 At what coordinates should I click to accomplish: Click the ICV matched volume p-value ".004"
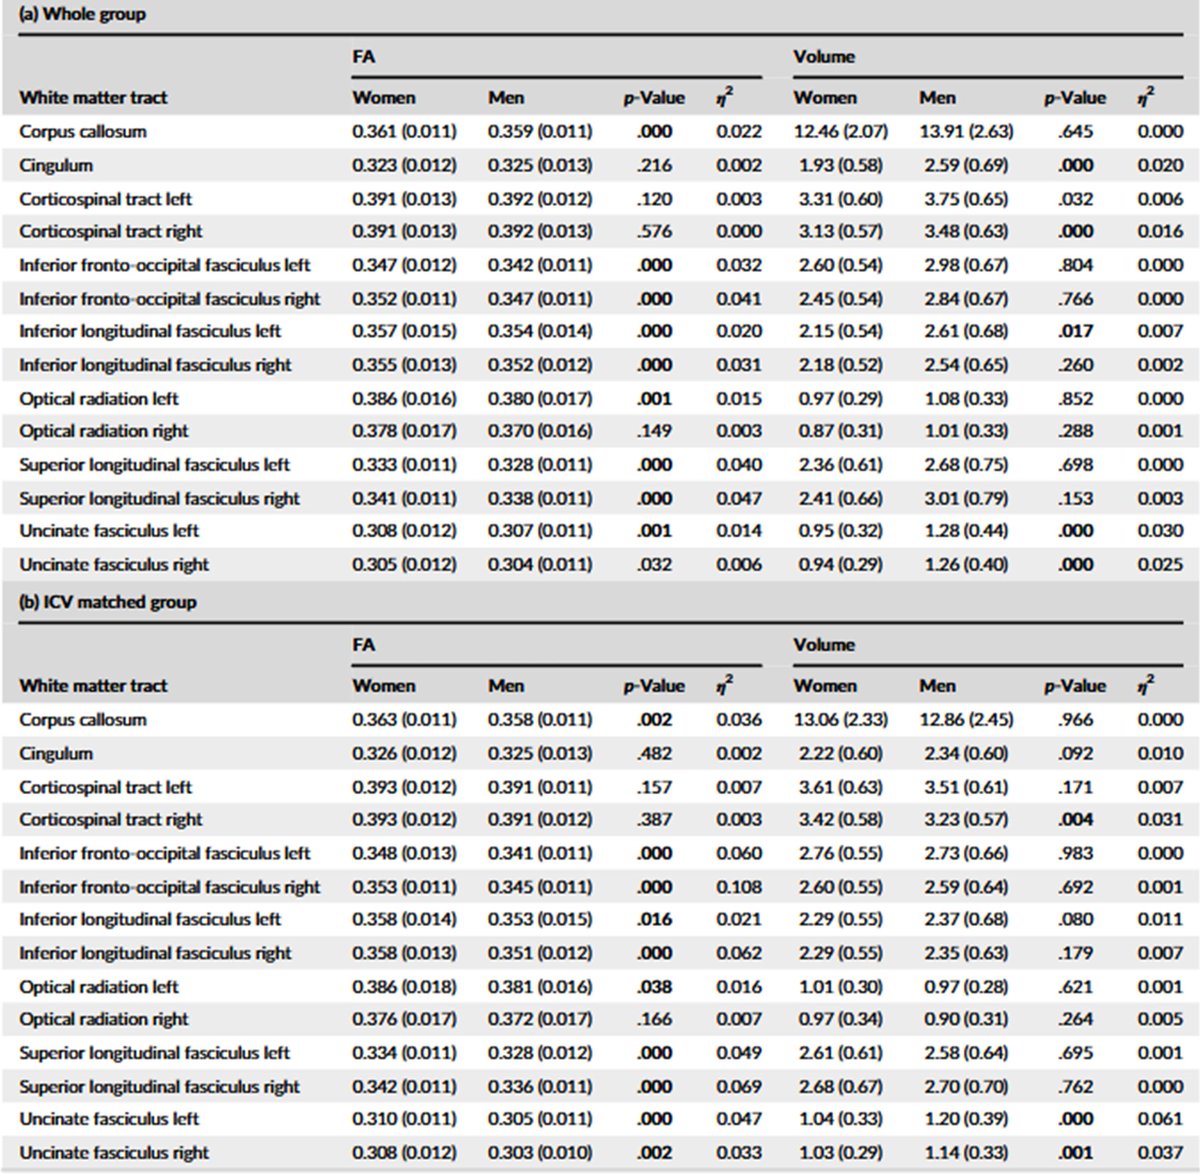tap(1076, 820)
